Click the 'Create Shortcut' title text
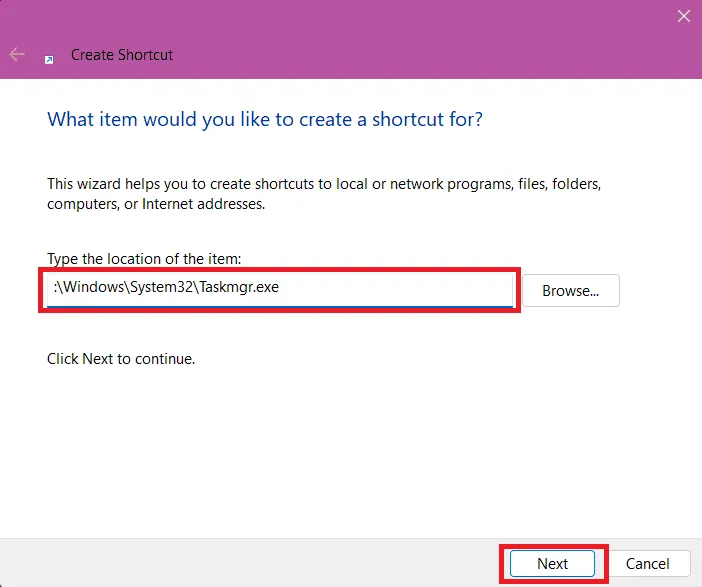The height and width of the screenshot is (587, 702). 122,55
